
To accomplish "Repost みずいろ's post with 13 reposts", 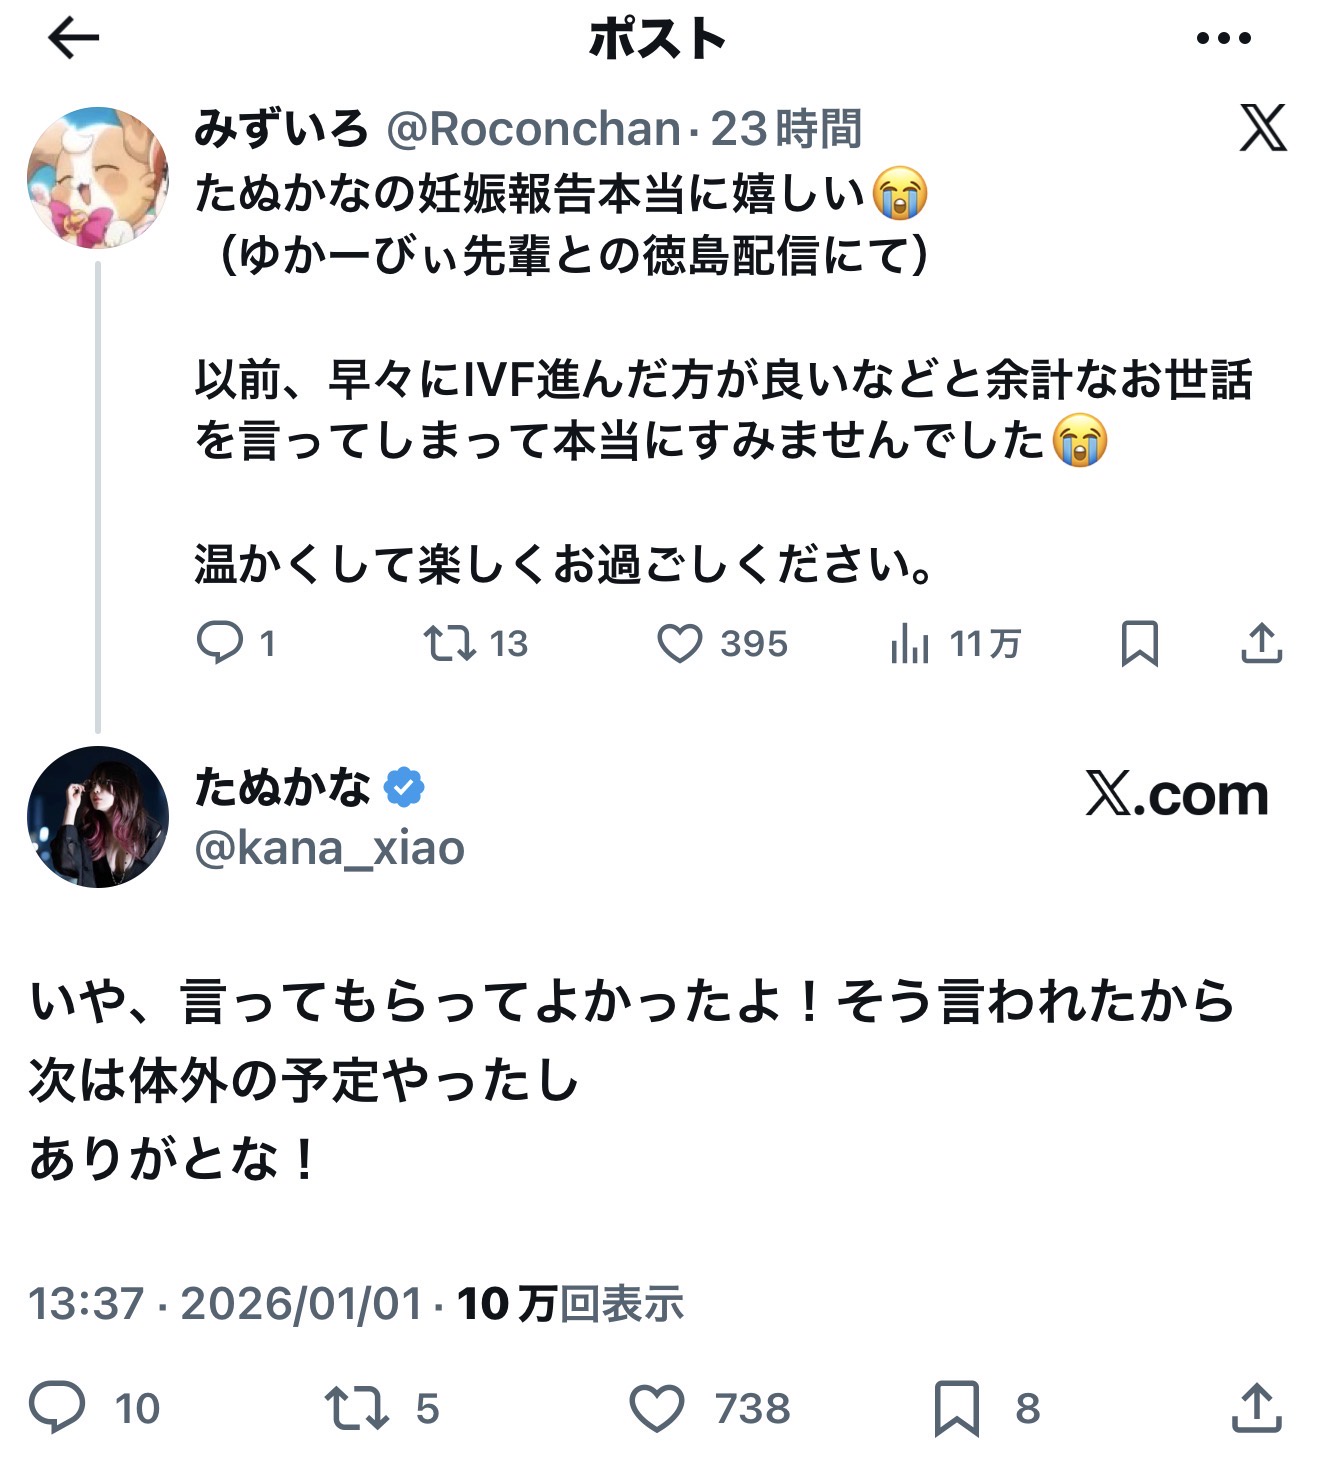I will pos(449,643).
